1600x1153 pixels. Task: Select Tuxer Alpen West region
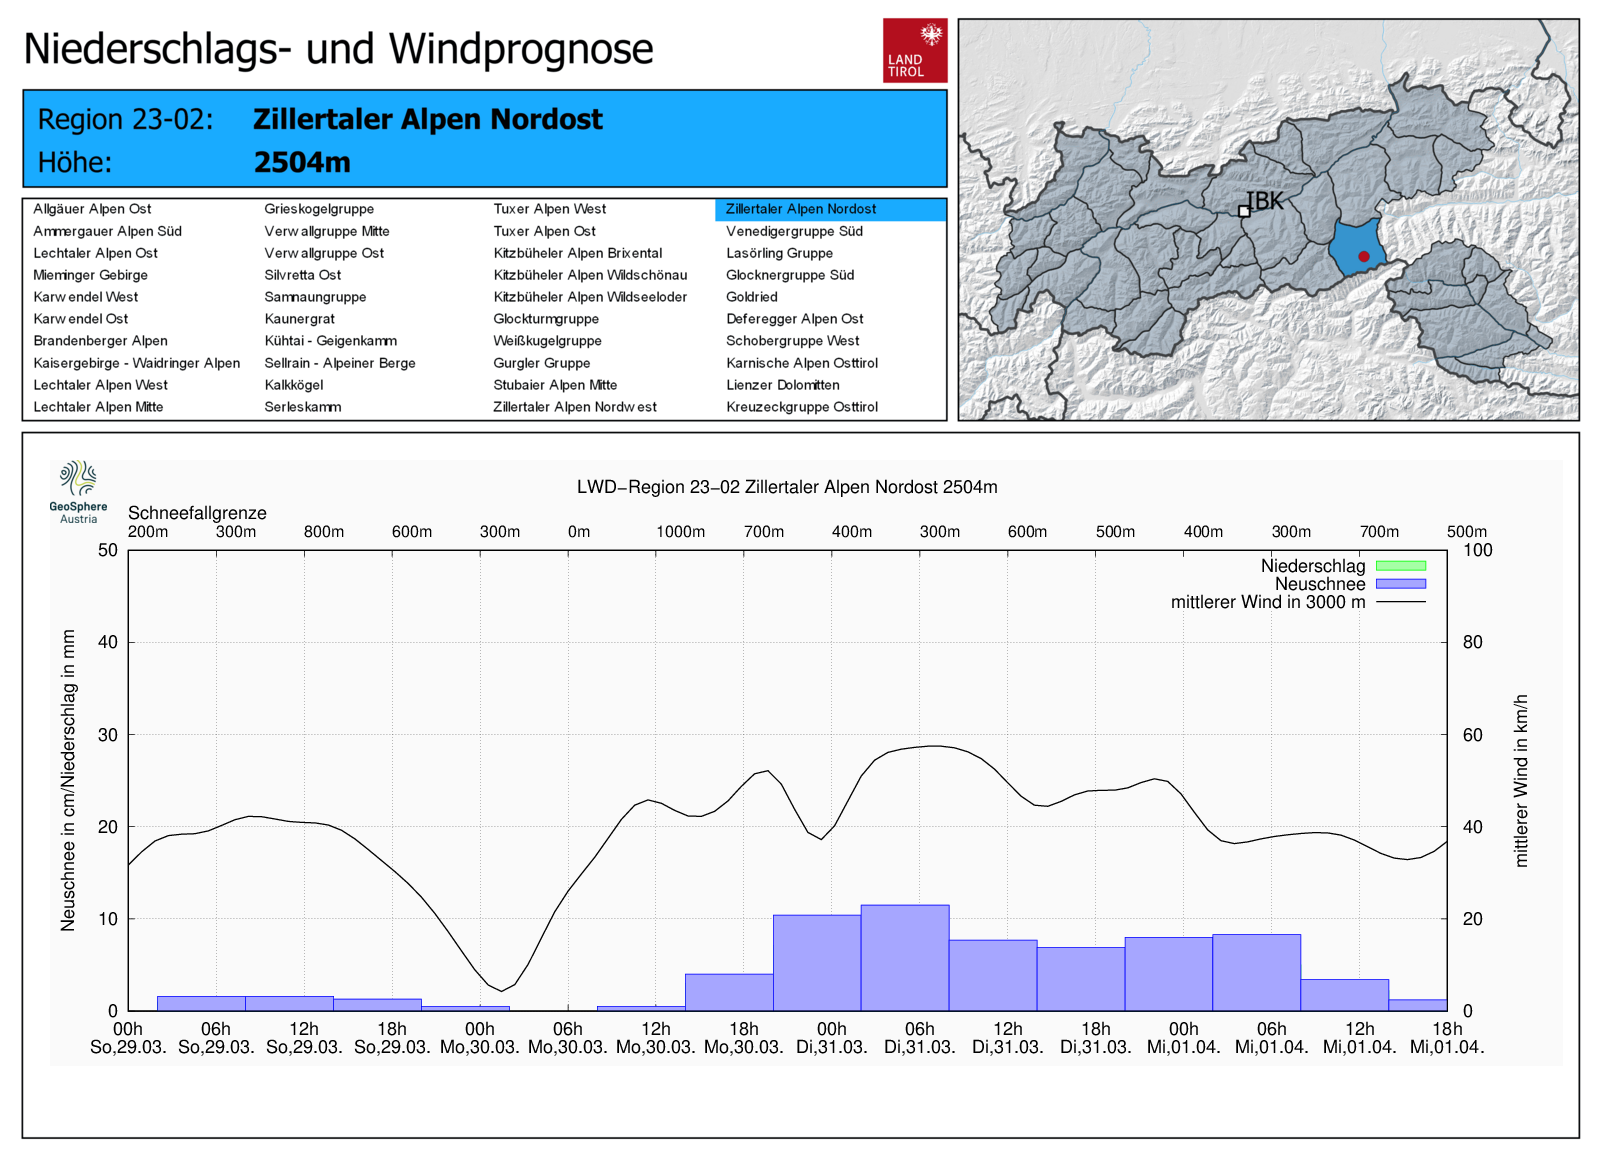(549, 209)
